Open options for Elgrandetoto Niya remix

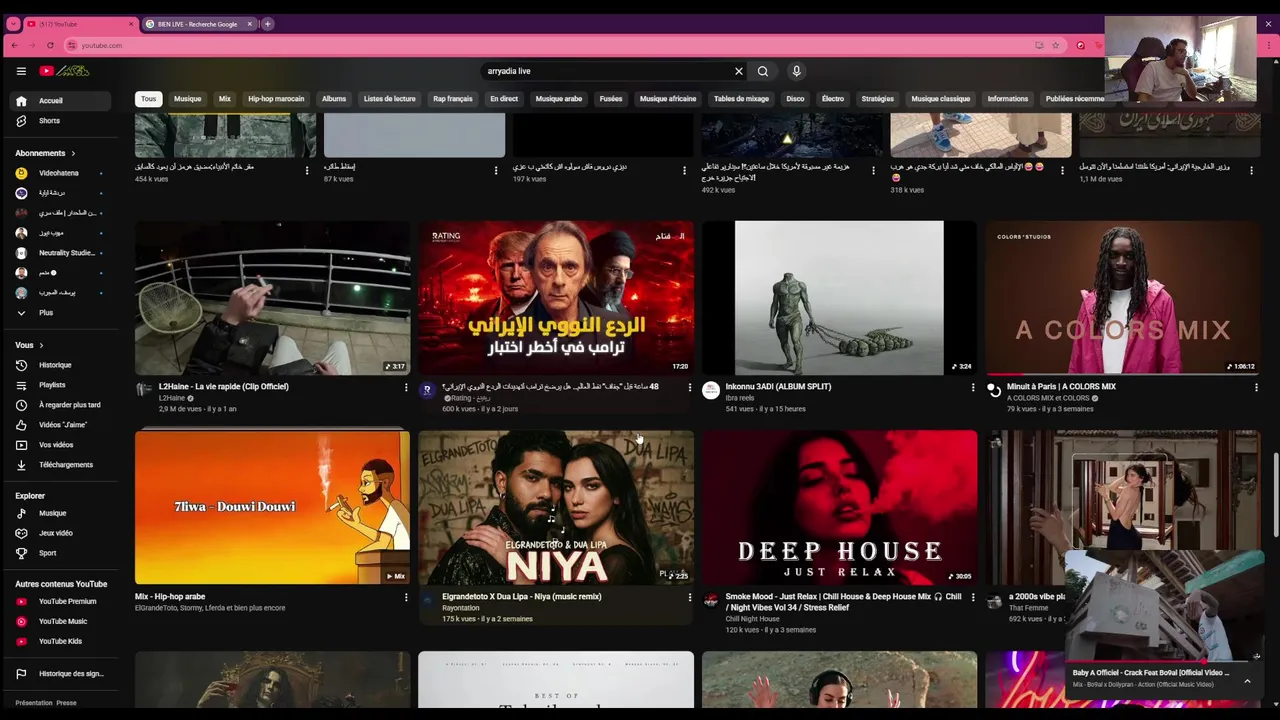[689, 597]
